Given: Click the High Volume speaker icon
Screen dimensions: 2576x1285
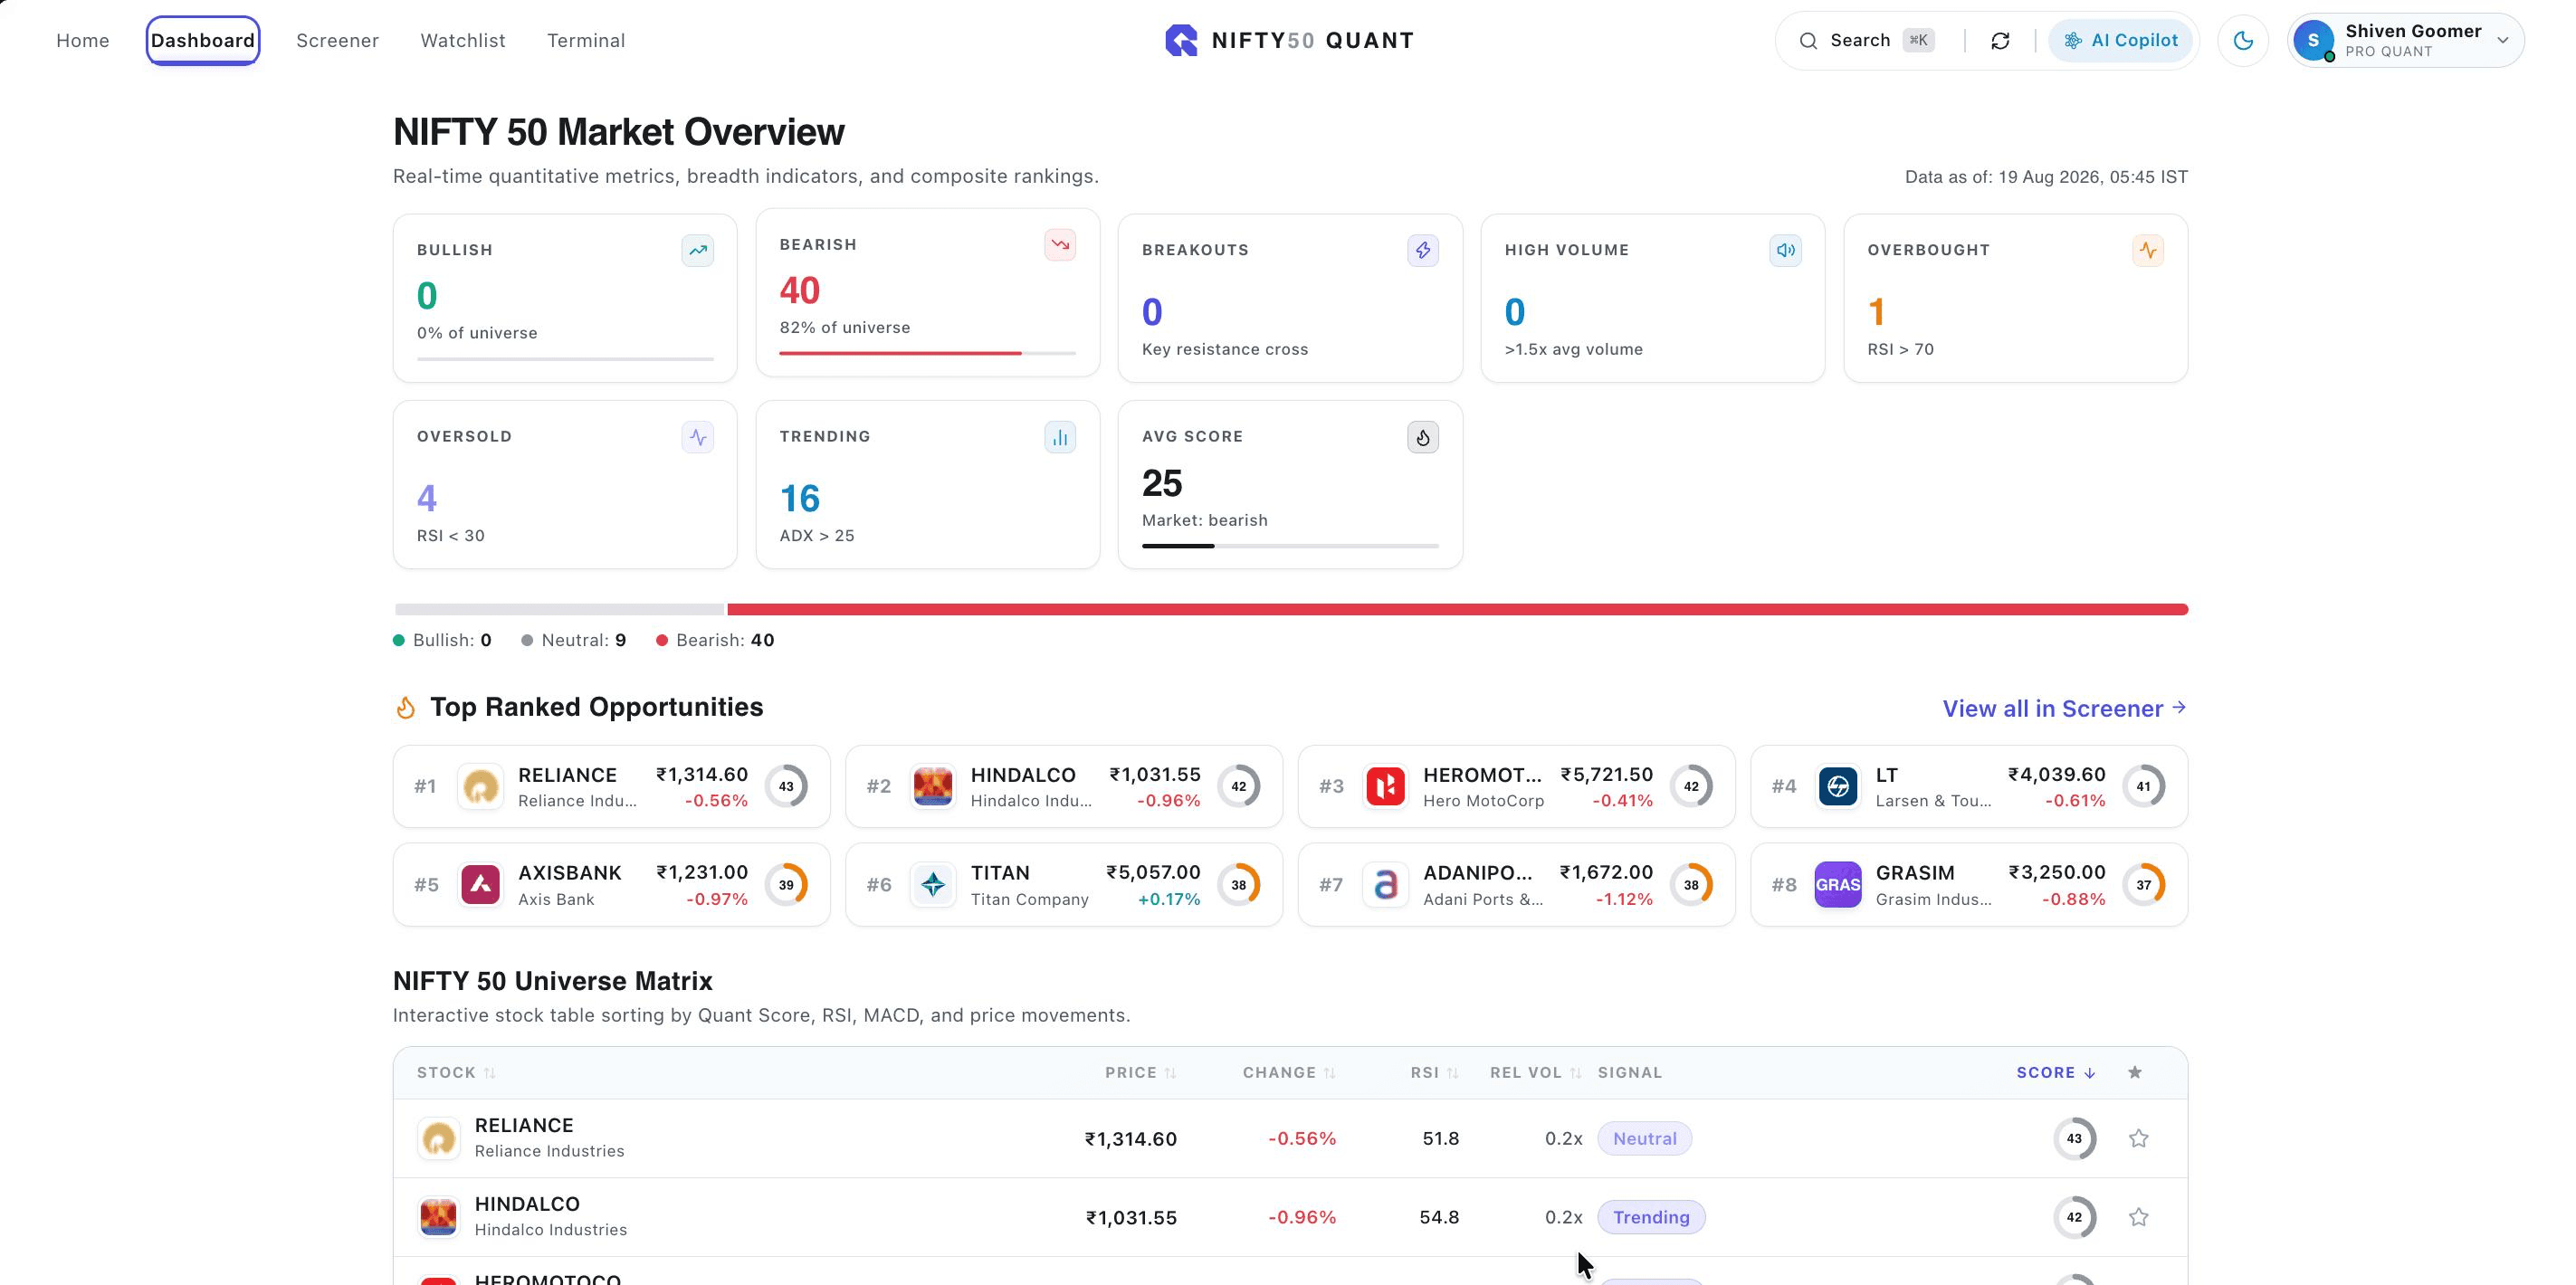Looking at the screenshot, I should (1785, 250).
